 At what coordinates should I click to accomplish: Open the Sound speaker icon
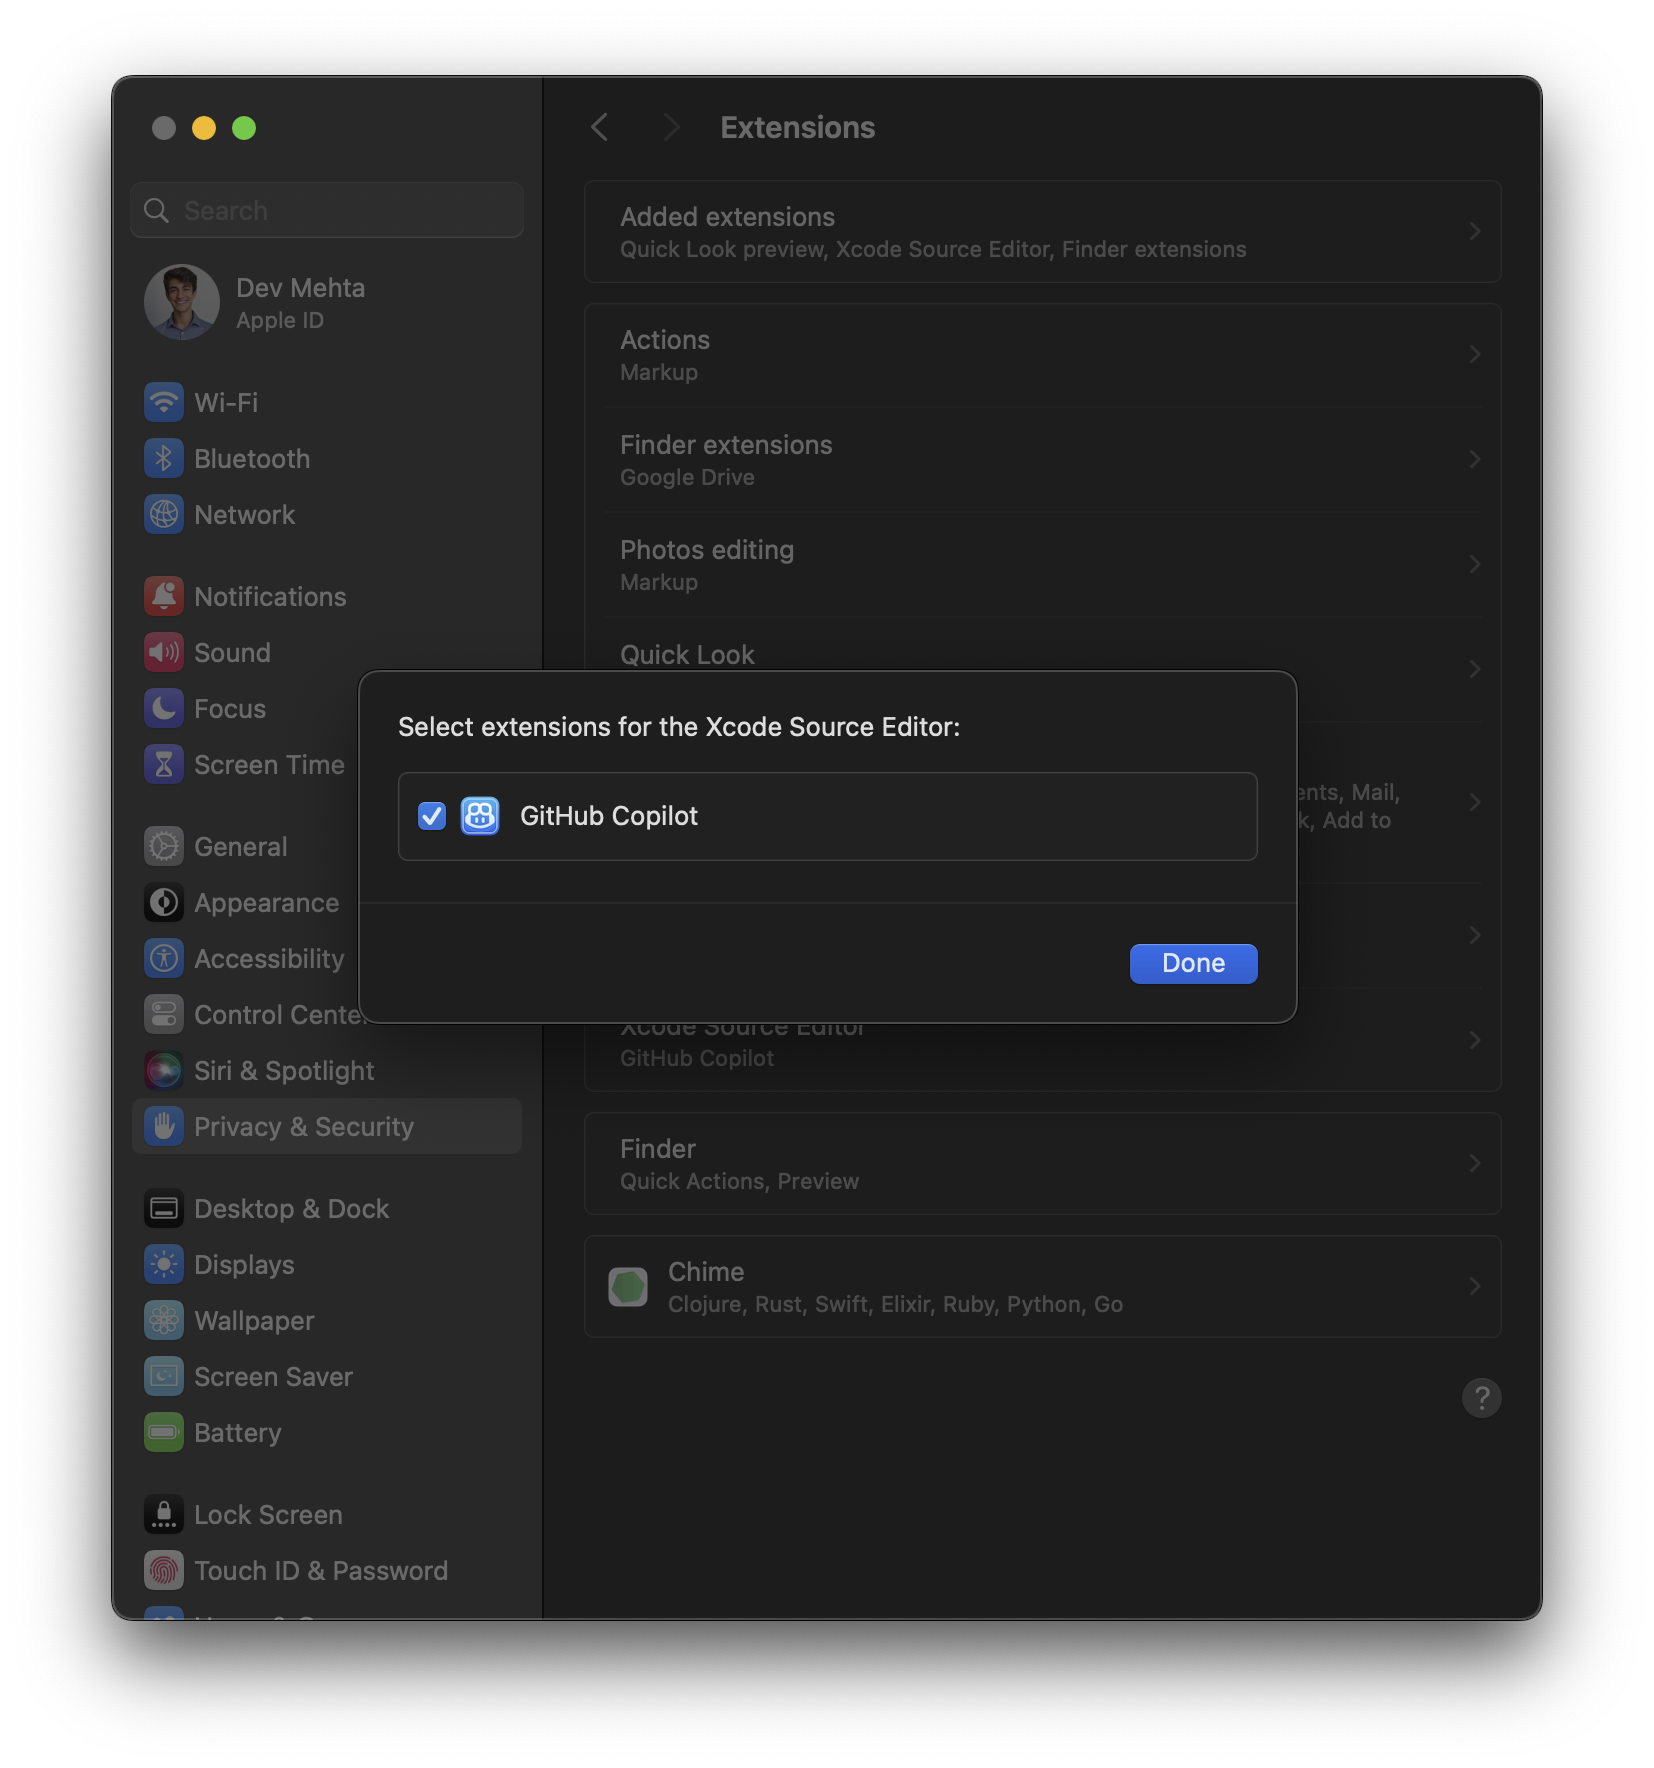[164, 652]
